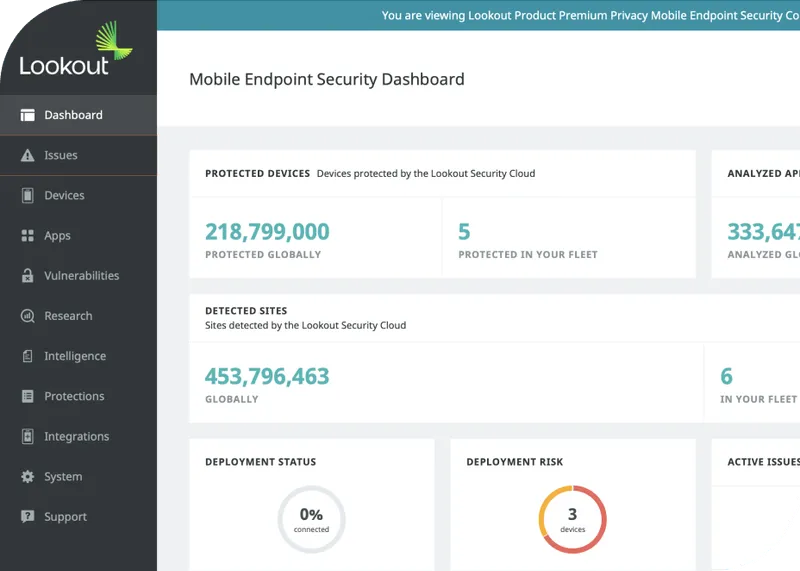Click 'Sites detected by the Lookout Security Cloud'

tap(306, 326)
